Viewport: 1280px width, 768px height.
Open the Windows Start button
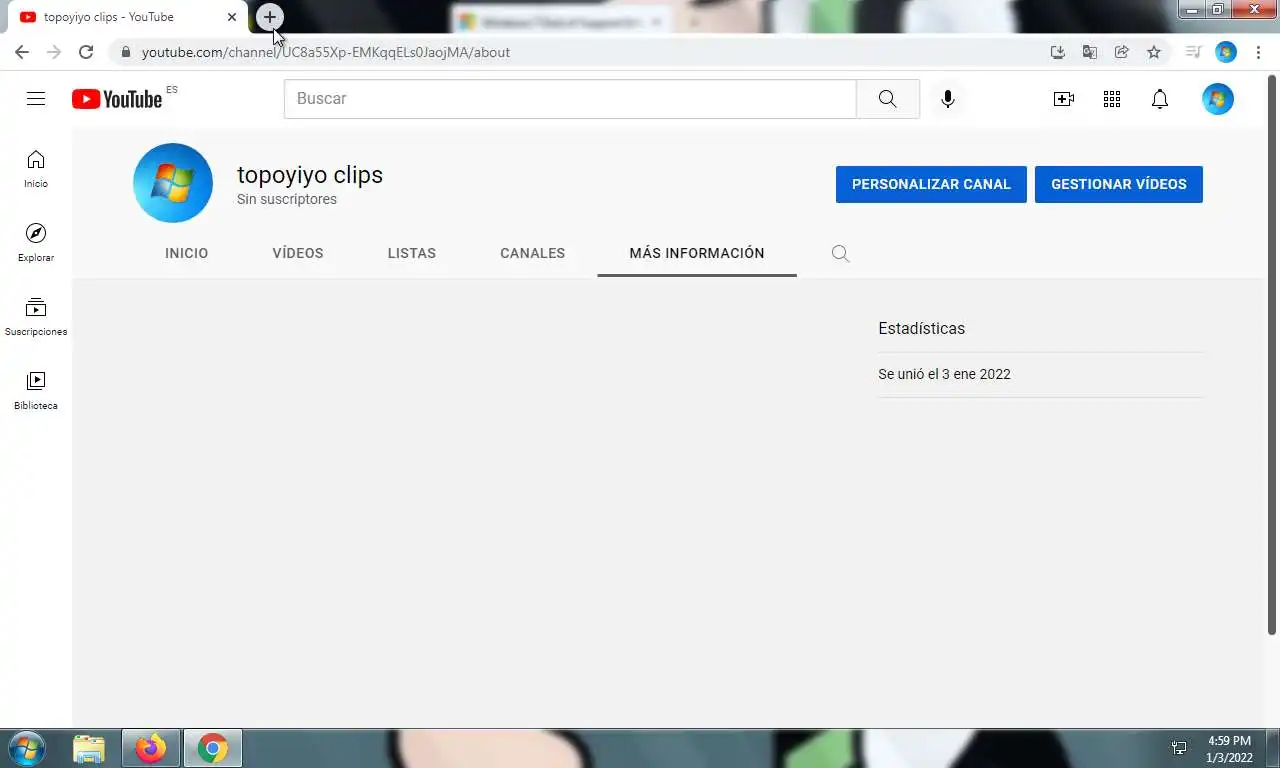(26, 748)
